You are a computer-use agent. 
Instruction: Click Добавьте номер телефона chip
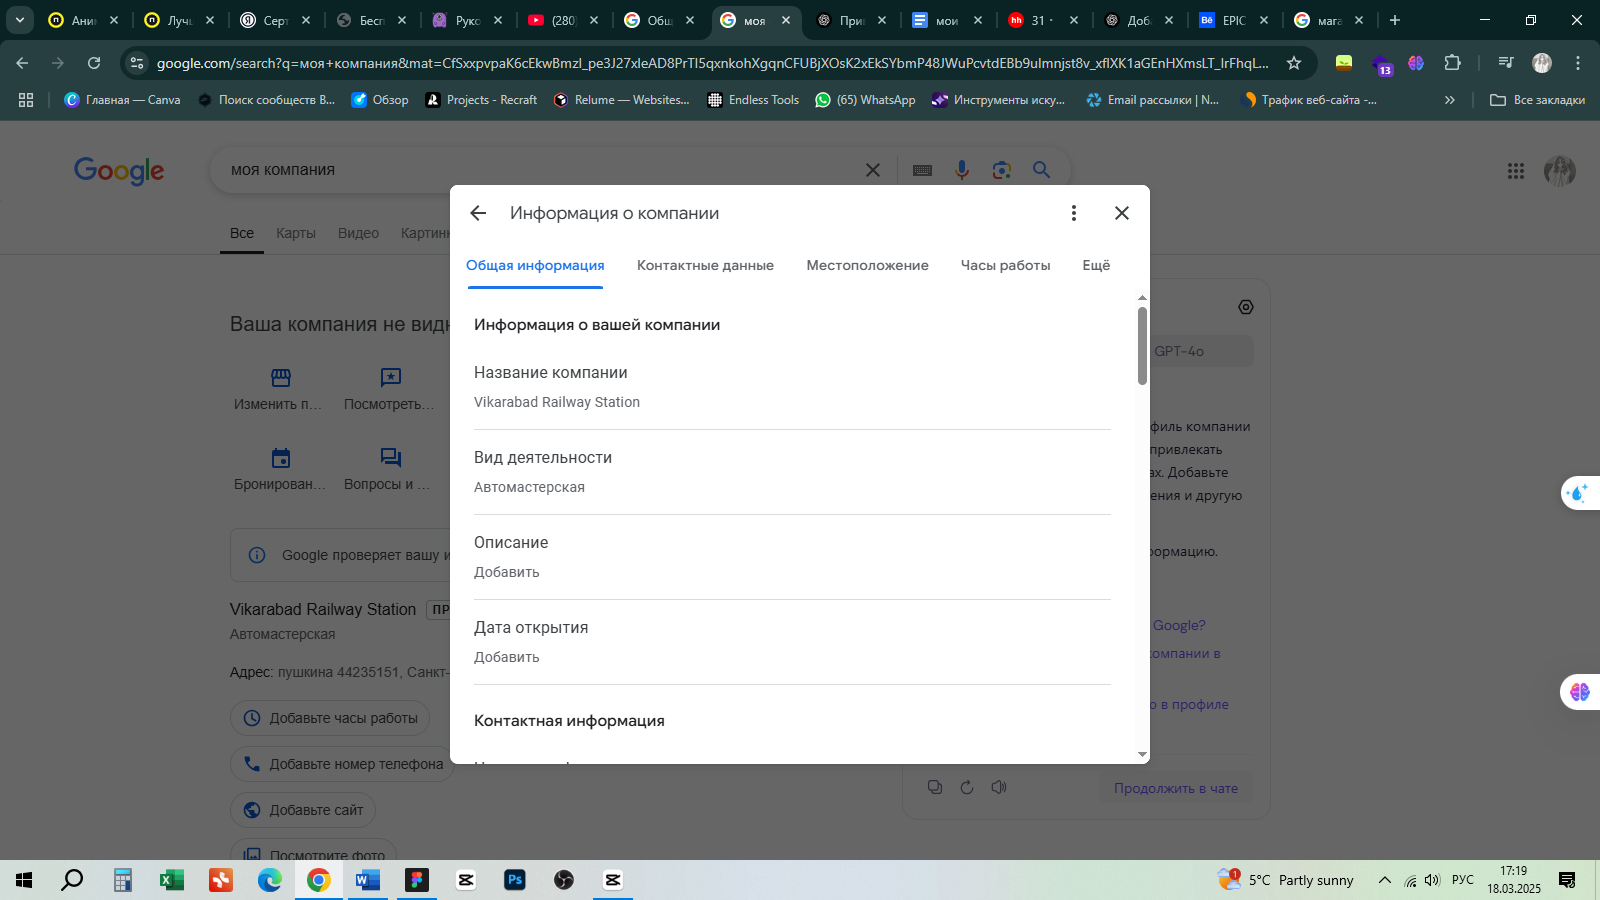(x=342, y=764)
